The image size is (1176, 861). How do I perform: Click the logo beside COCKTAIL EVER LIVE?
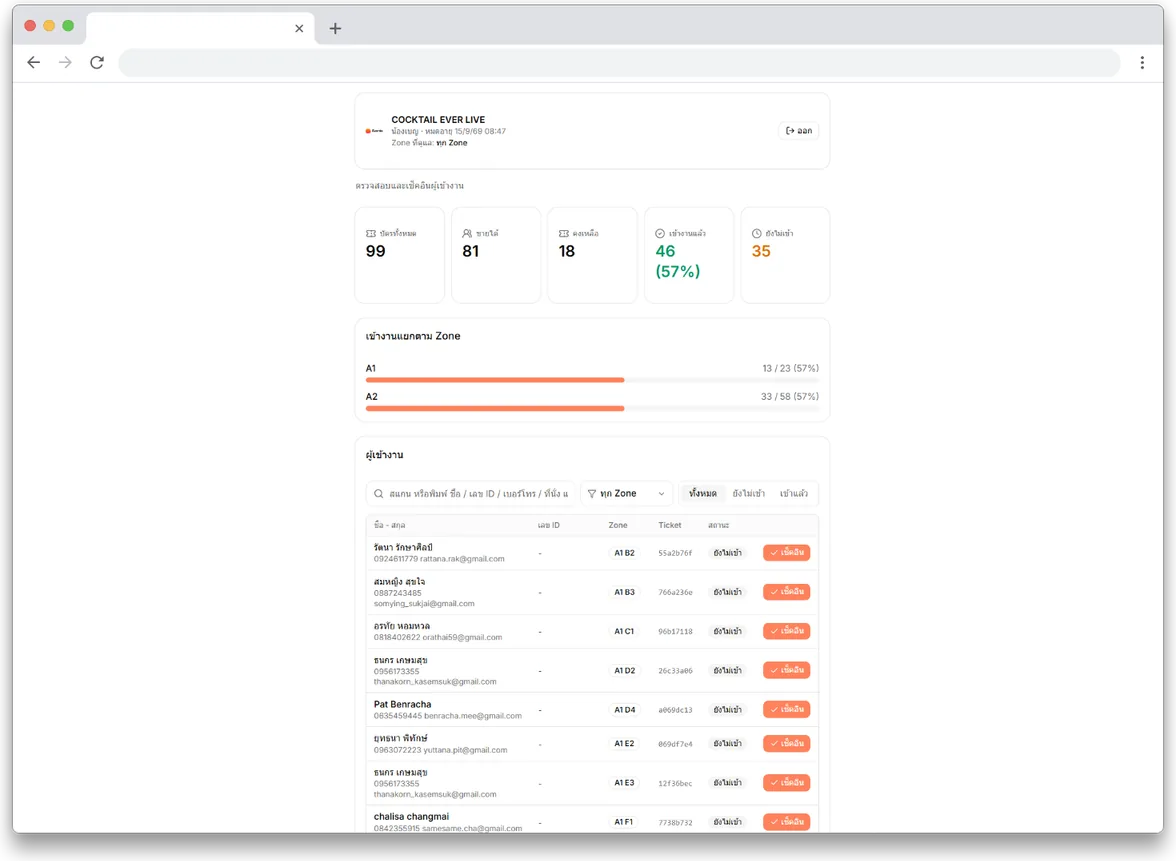point(374,131)
